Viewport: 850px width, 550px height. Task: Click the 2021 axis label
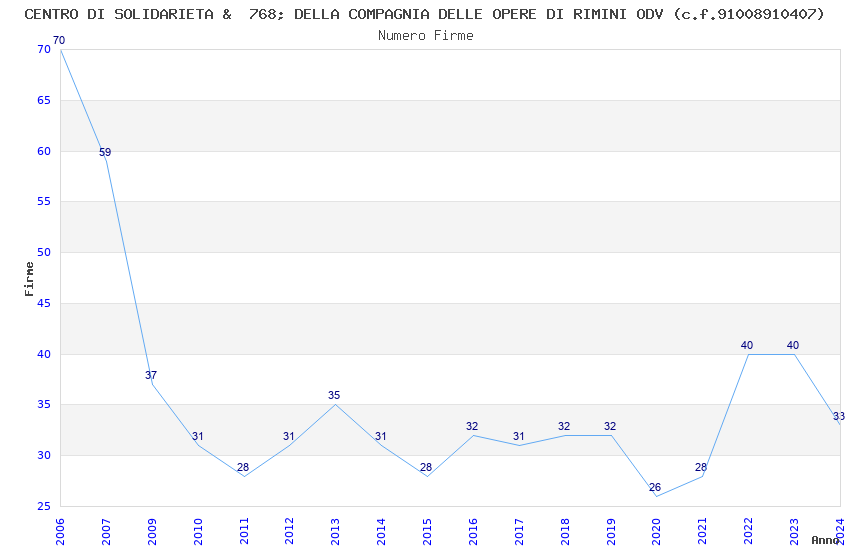tap(702, 532)
